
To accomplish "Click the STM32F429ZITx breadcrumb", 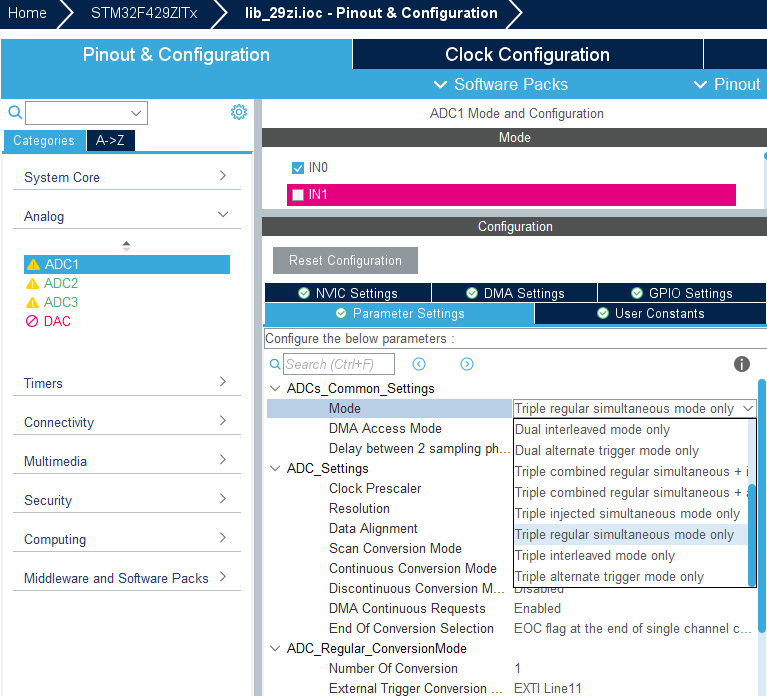I will (x=144, y=13).
